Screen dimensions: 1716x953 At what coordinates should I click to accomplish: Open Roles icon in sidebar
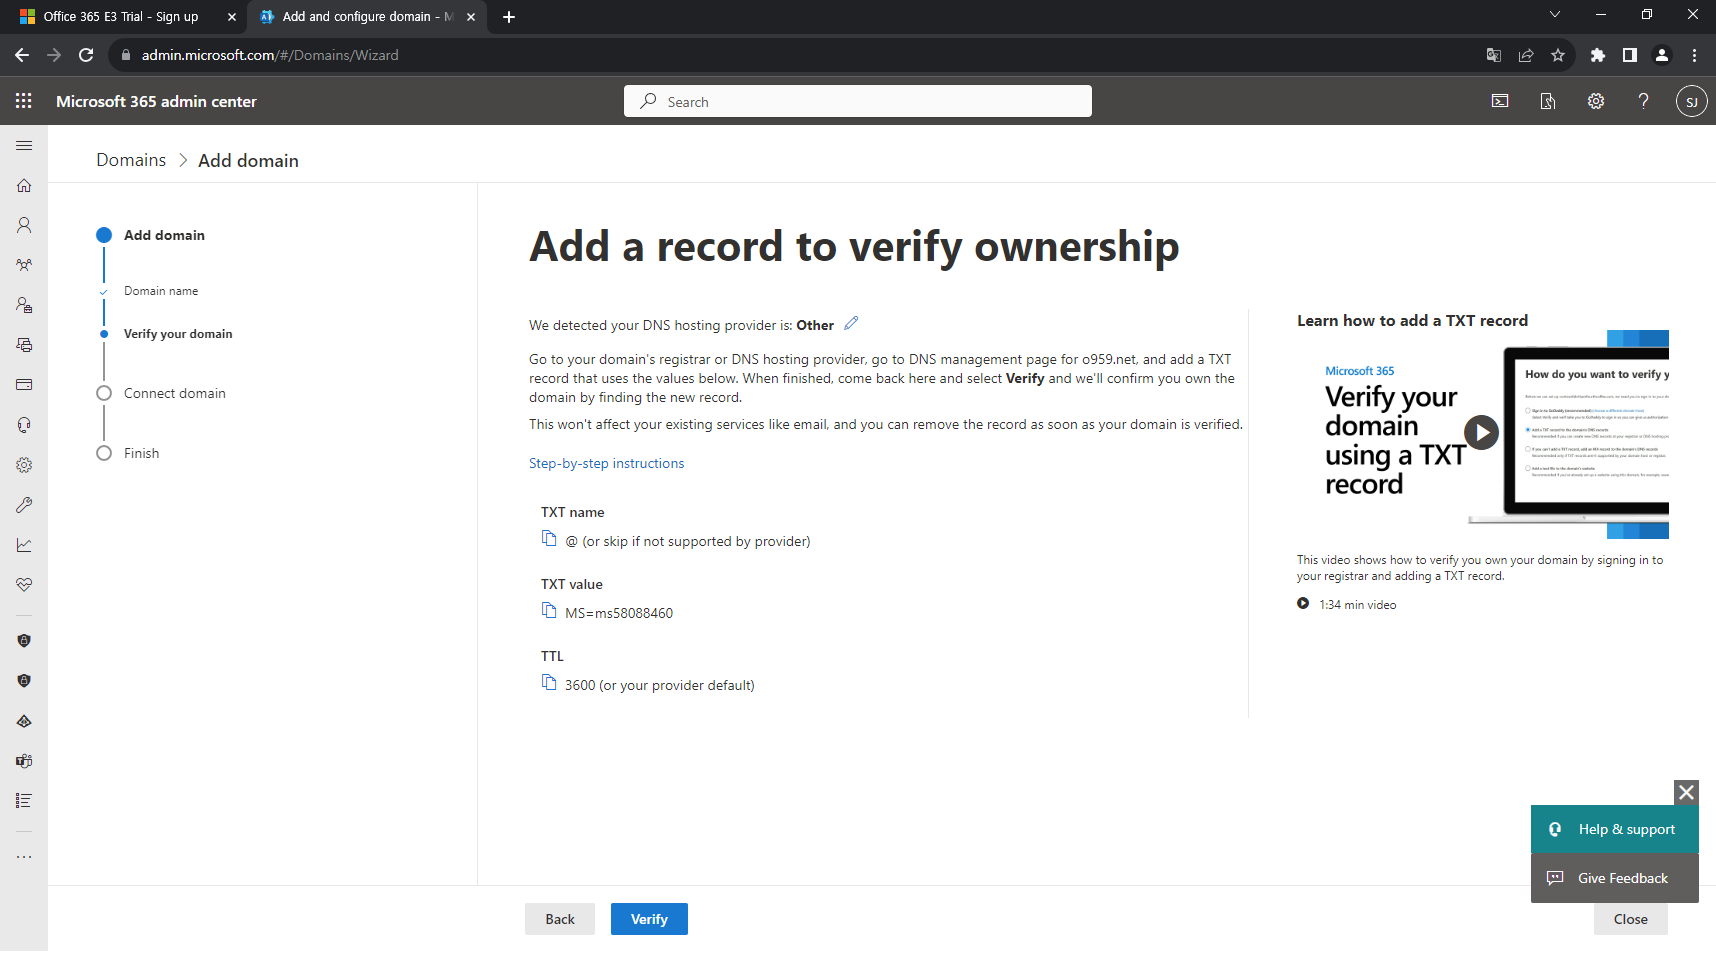point(24,305)
